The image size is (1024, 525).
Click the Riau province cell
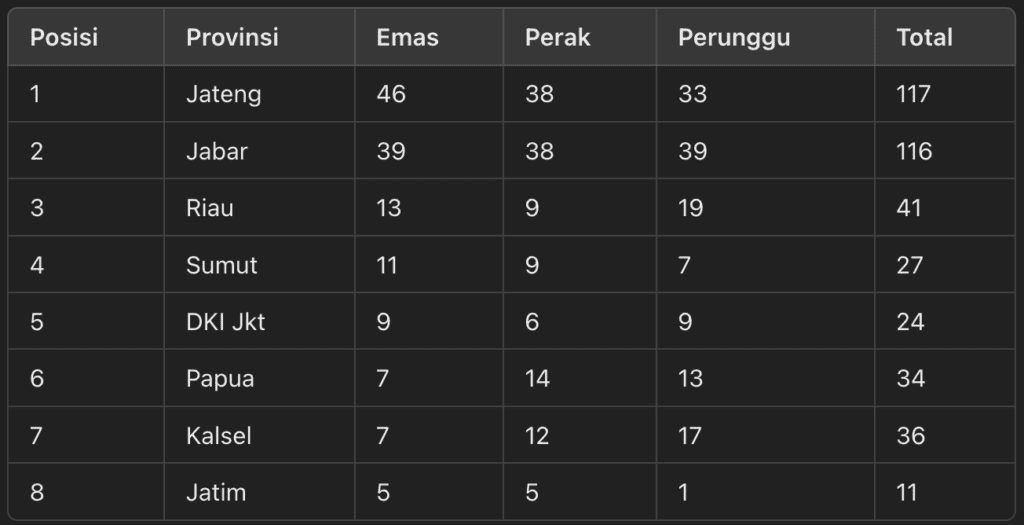[x=209, y=208]
